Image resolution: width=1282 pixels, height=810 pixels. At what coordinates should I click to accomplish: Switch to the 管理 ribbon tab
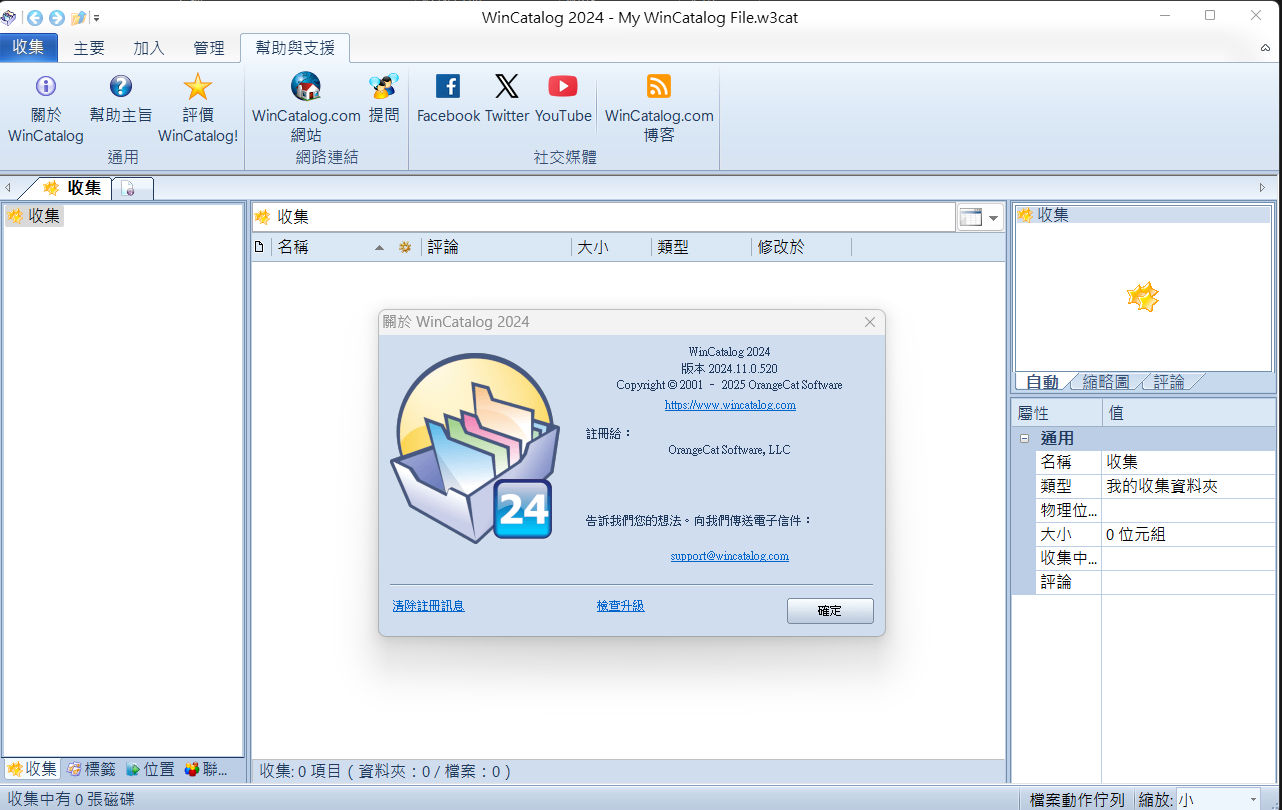tap(209, 48)
